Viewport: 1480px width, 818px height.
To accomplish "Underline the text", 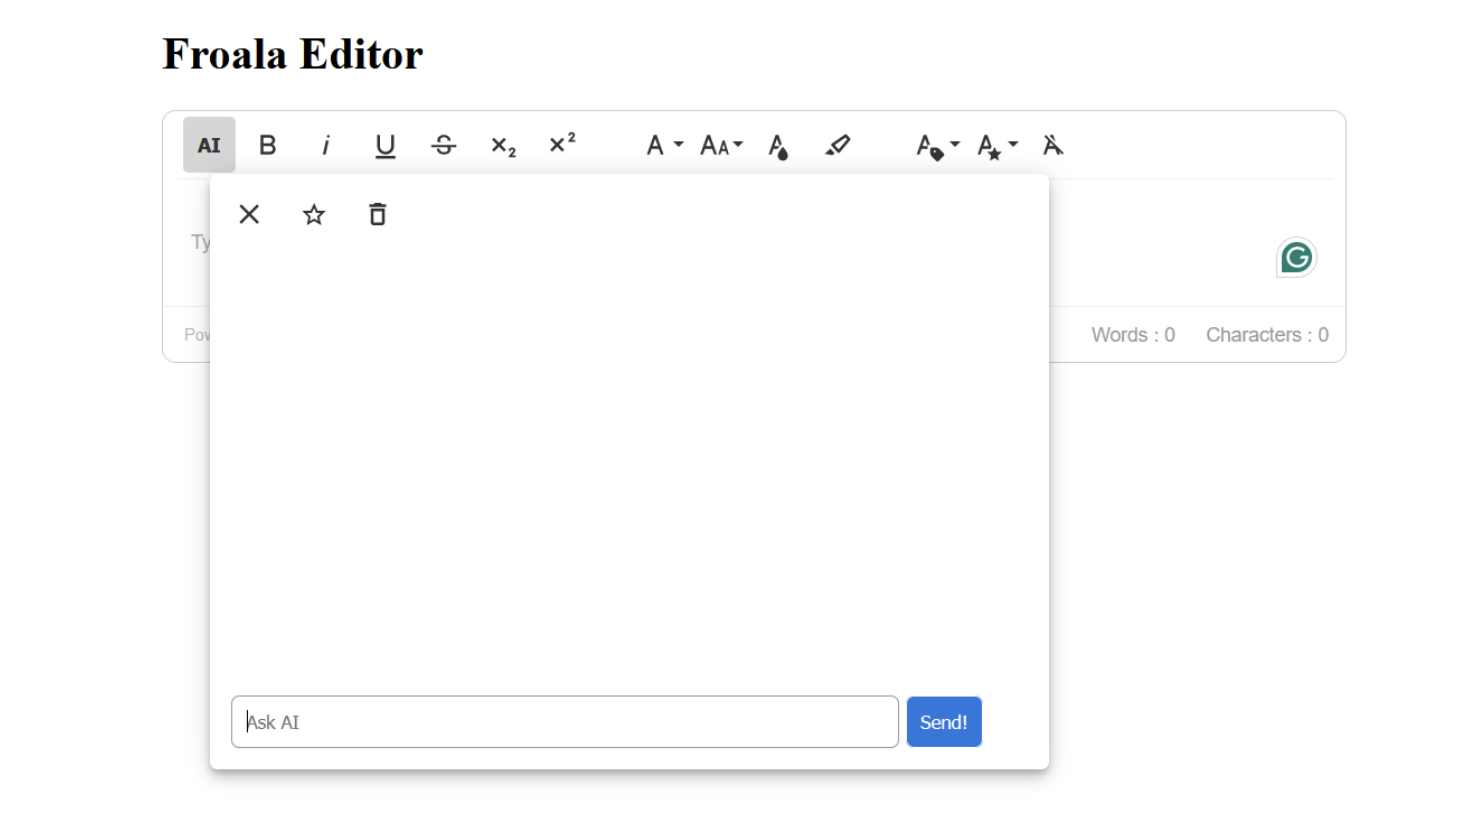I will [385, 145].
